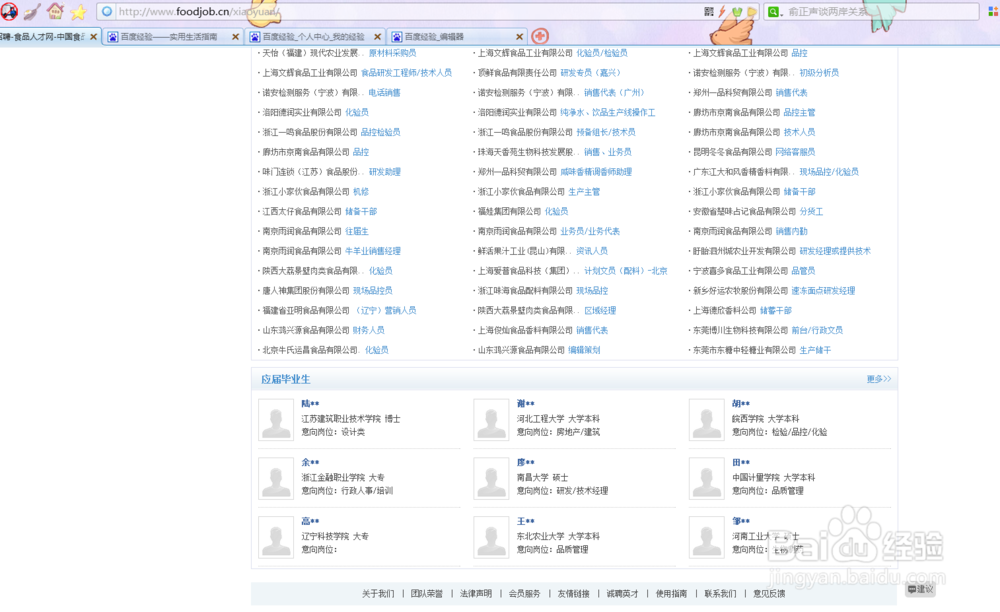Open 研发助理 job link
This screenshot has height=612, width=1000.
coord(385,171)
